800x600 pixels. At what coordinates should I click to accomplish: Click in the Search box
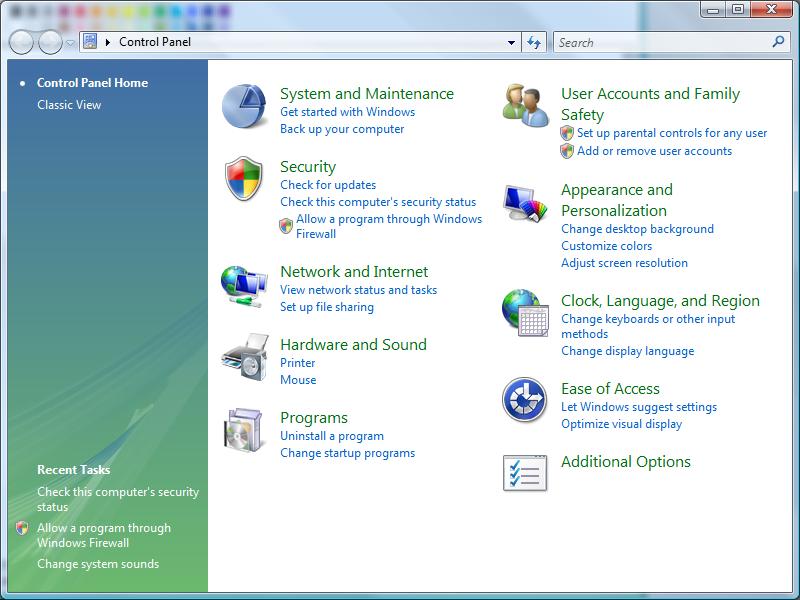(x=660, y=42)
